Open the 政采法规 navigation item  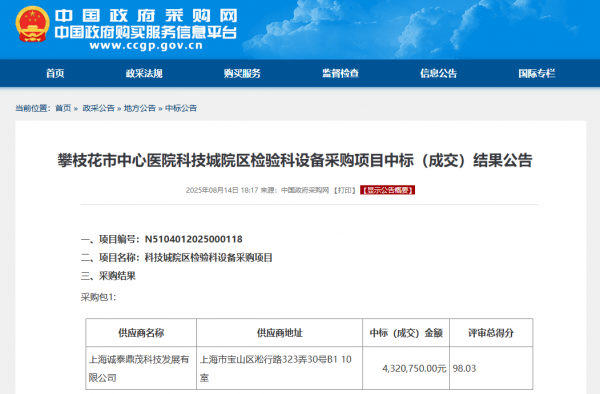click(144, 73)
